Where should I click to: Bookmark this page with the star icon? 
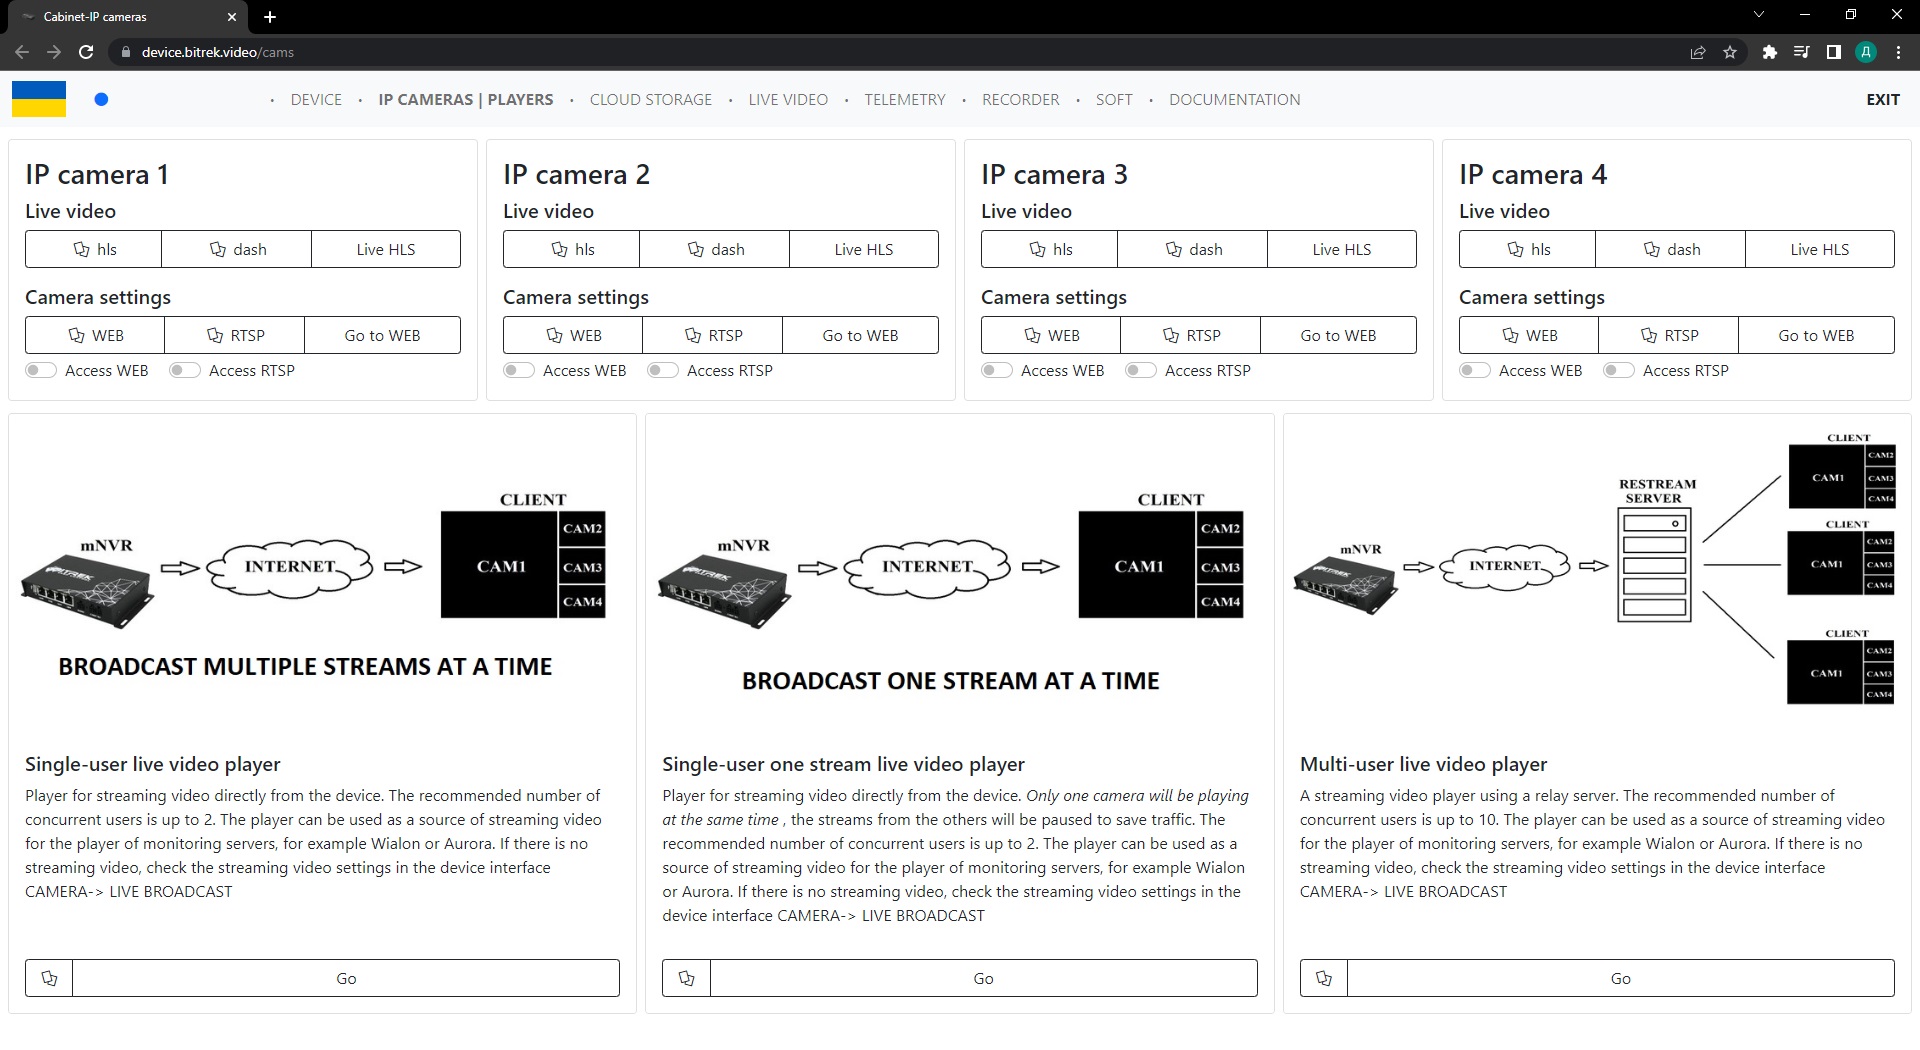1730,52
